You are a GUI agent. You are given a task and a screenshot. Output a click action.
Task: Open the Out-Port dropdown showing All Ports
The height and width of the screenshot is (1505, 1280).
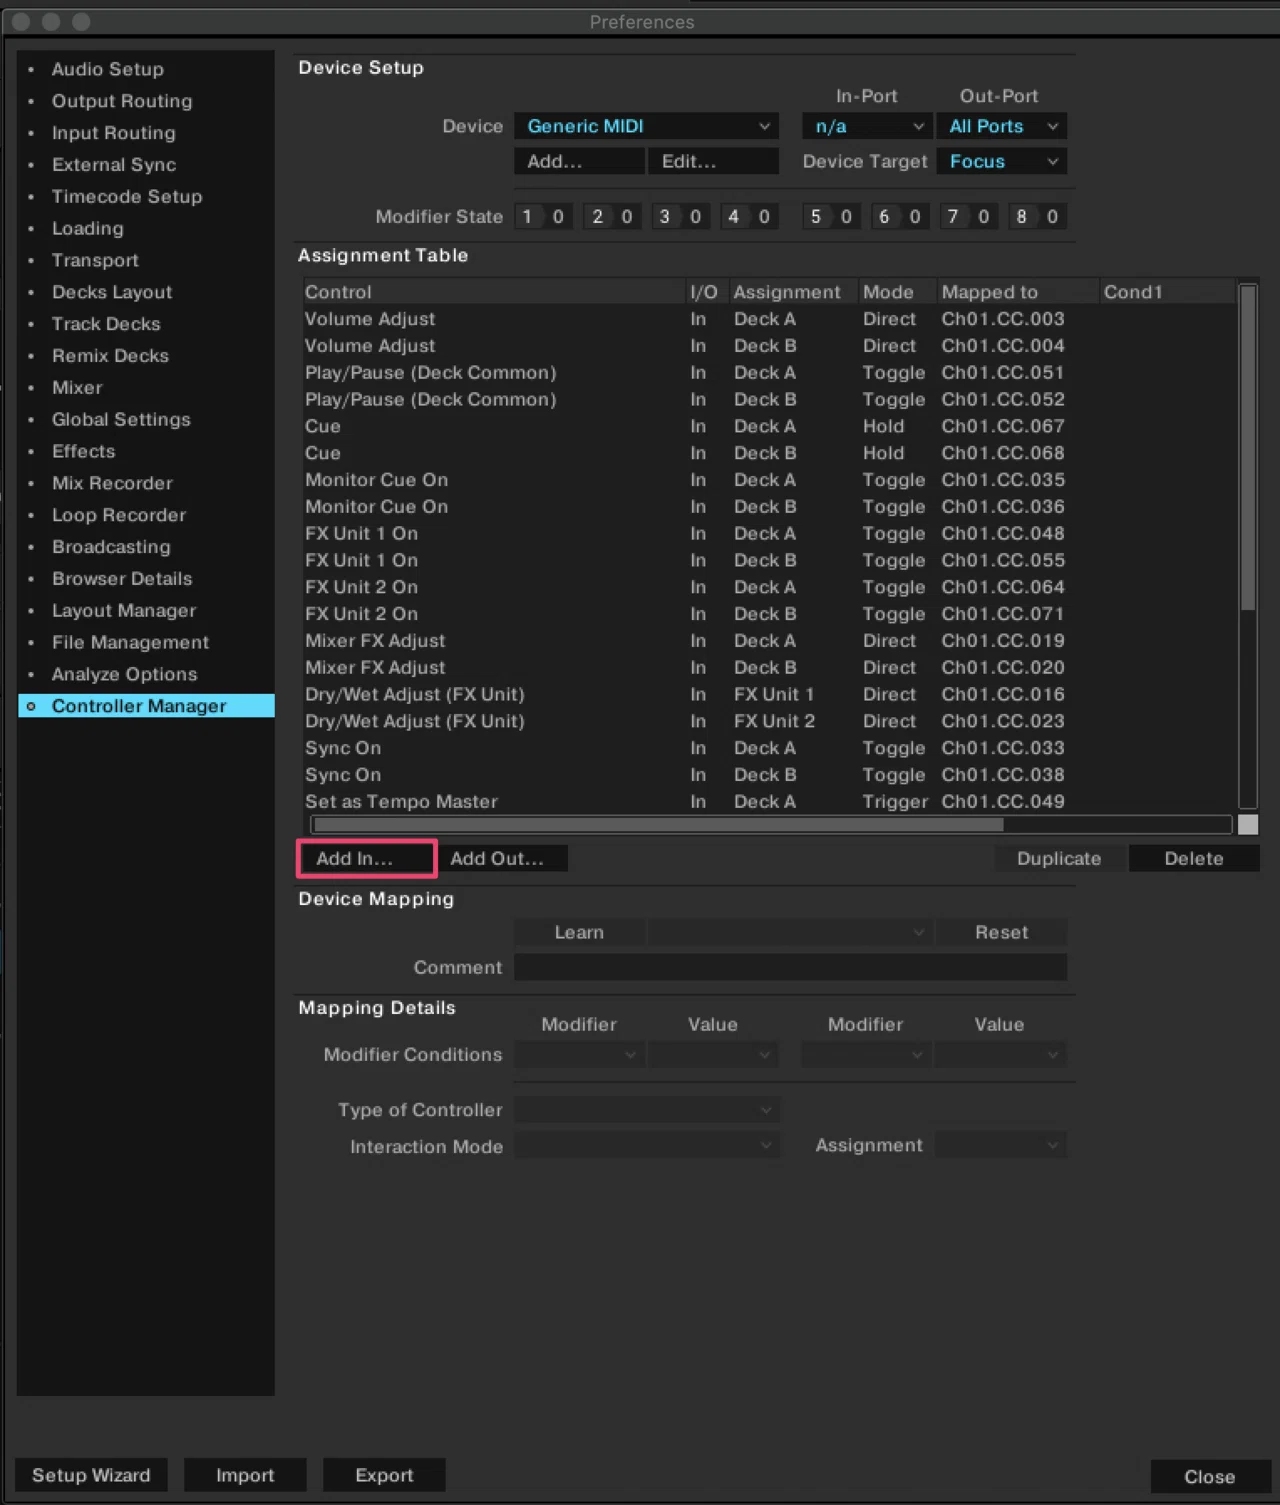(1001, 126)
